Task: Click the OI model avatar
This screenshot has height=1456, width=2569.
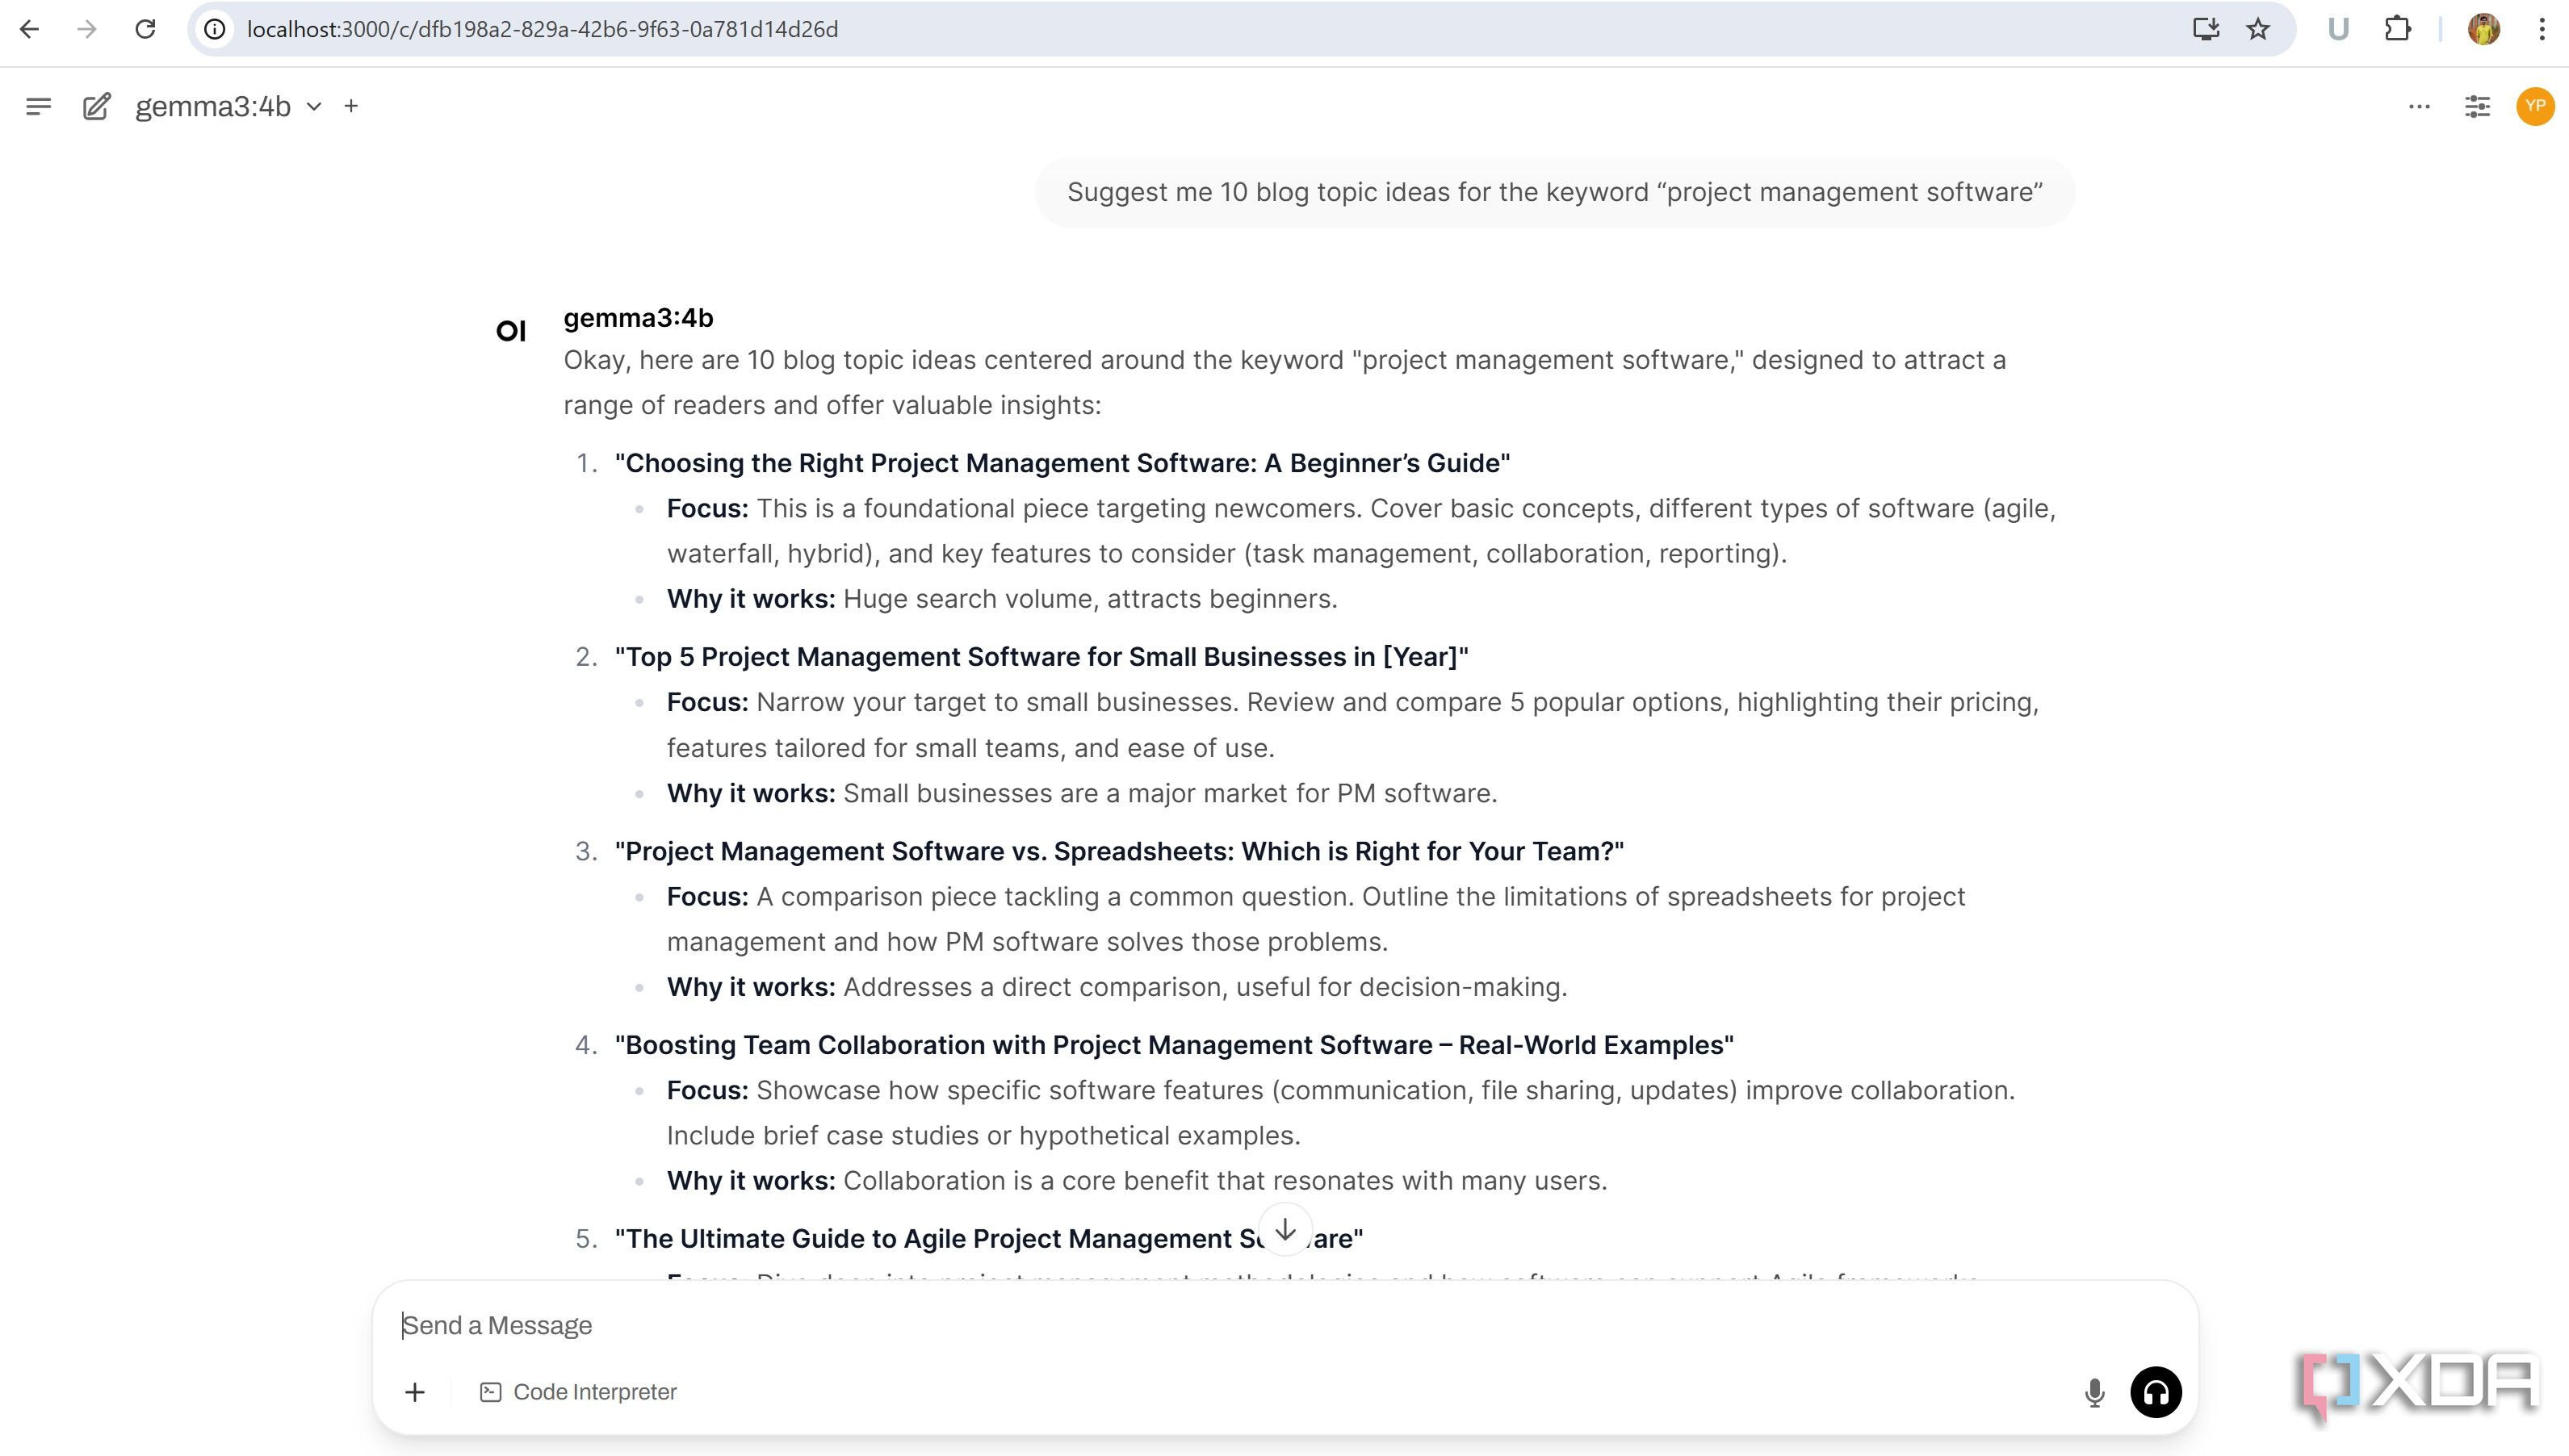Action: point(511,331)
